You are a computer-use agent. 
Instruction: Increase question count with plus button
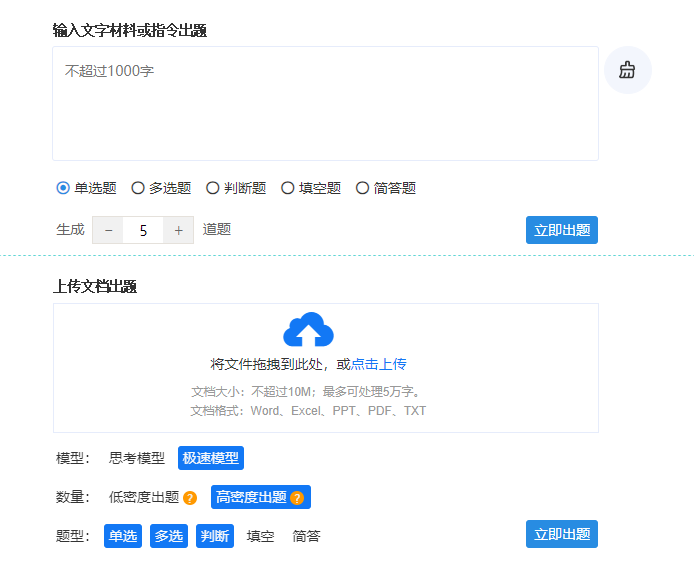click(178, 230)
